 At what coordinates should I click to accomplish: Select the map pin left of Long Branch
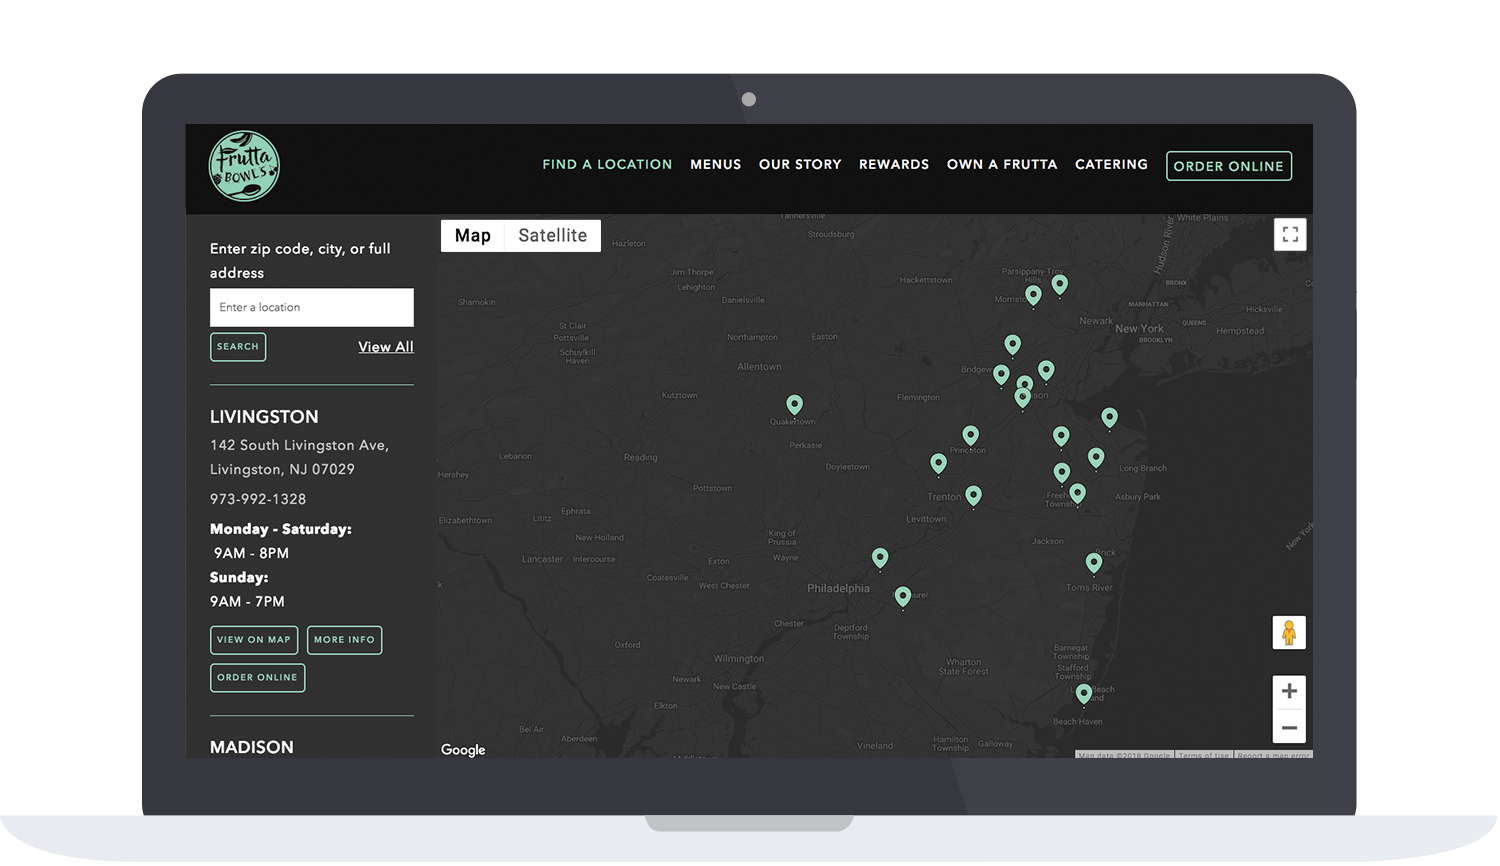(x=1096, y=457)
